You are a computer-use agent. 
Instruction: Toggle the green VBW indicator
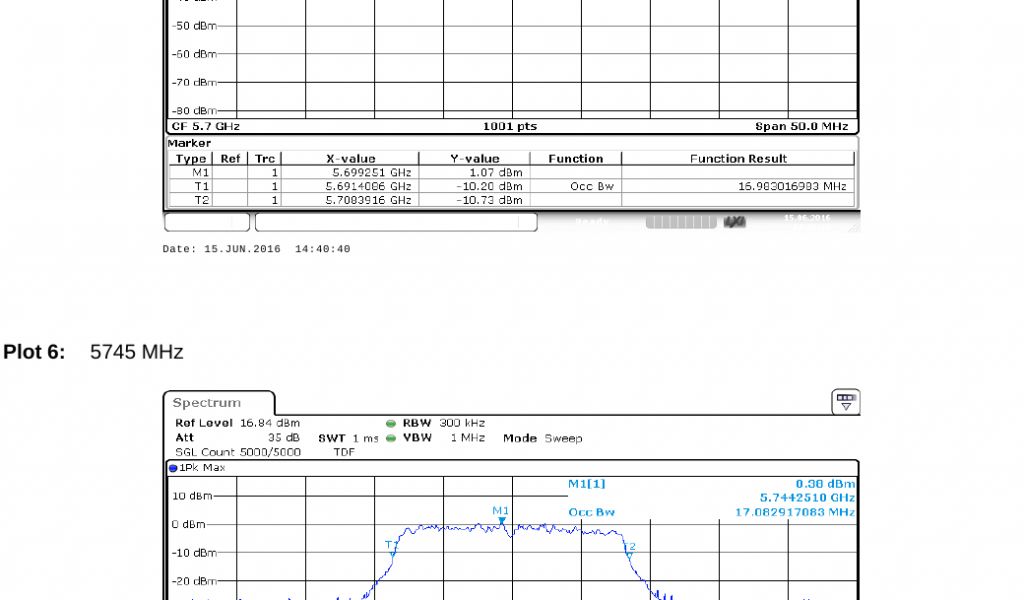[390, 438]
